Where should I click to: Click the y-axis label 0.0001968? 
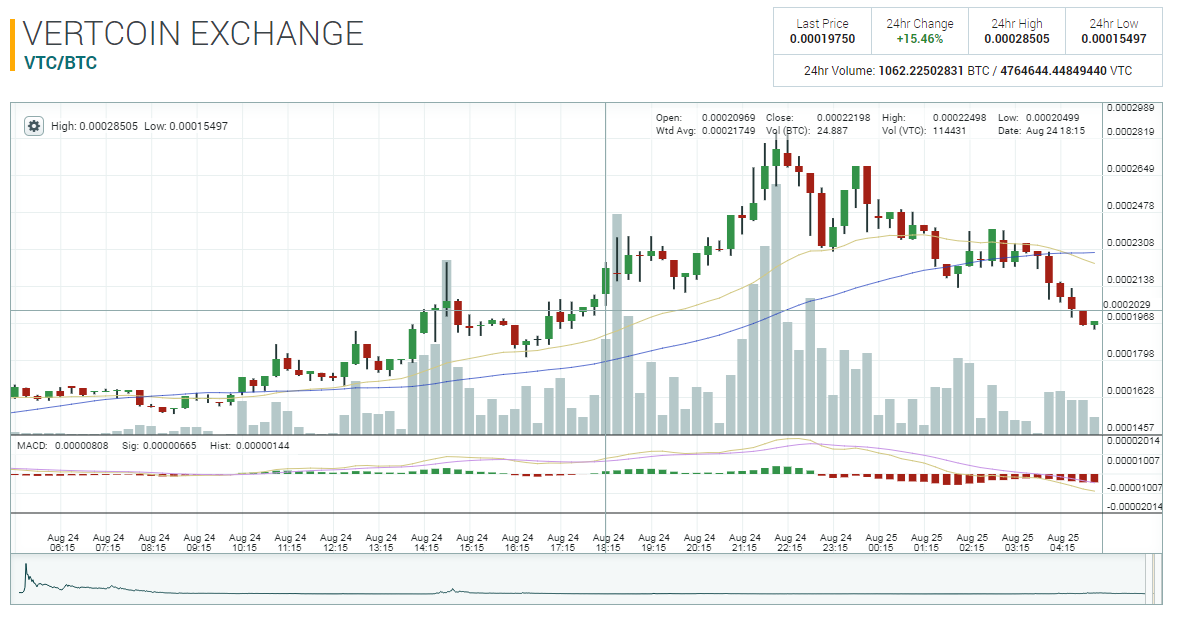[1130, 316]
